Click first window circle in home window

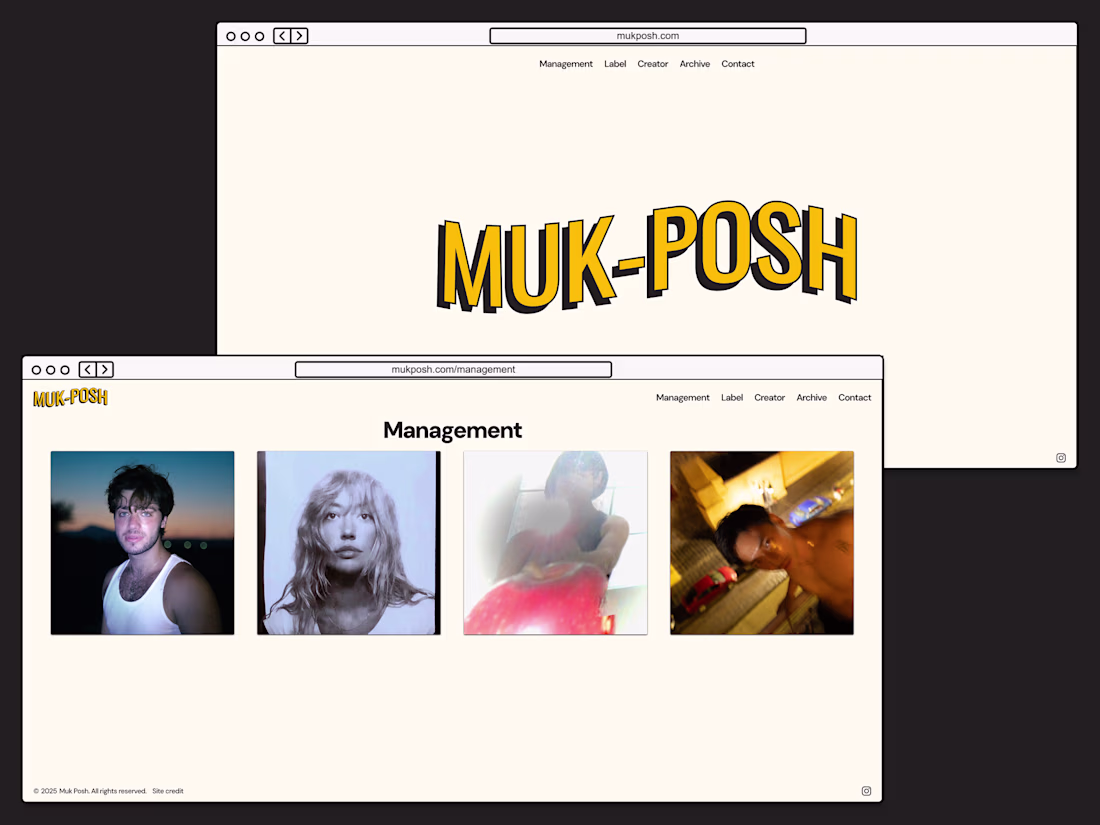[x=231, y=36]
